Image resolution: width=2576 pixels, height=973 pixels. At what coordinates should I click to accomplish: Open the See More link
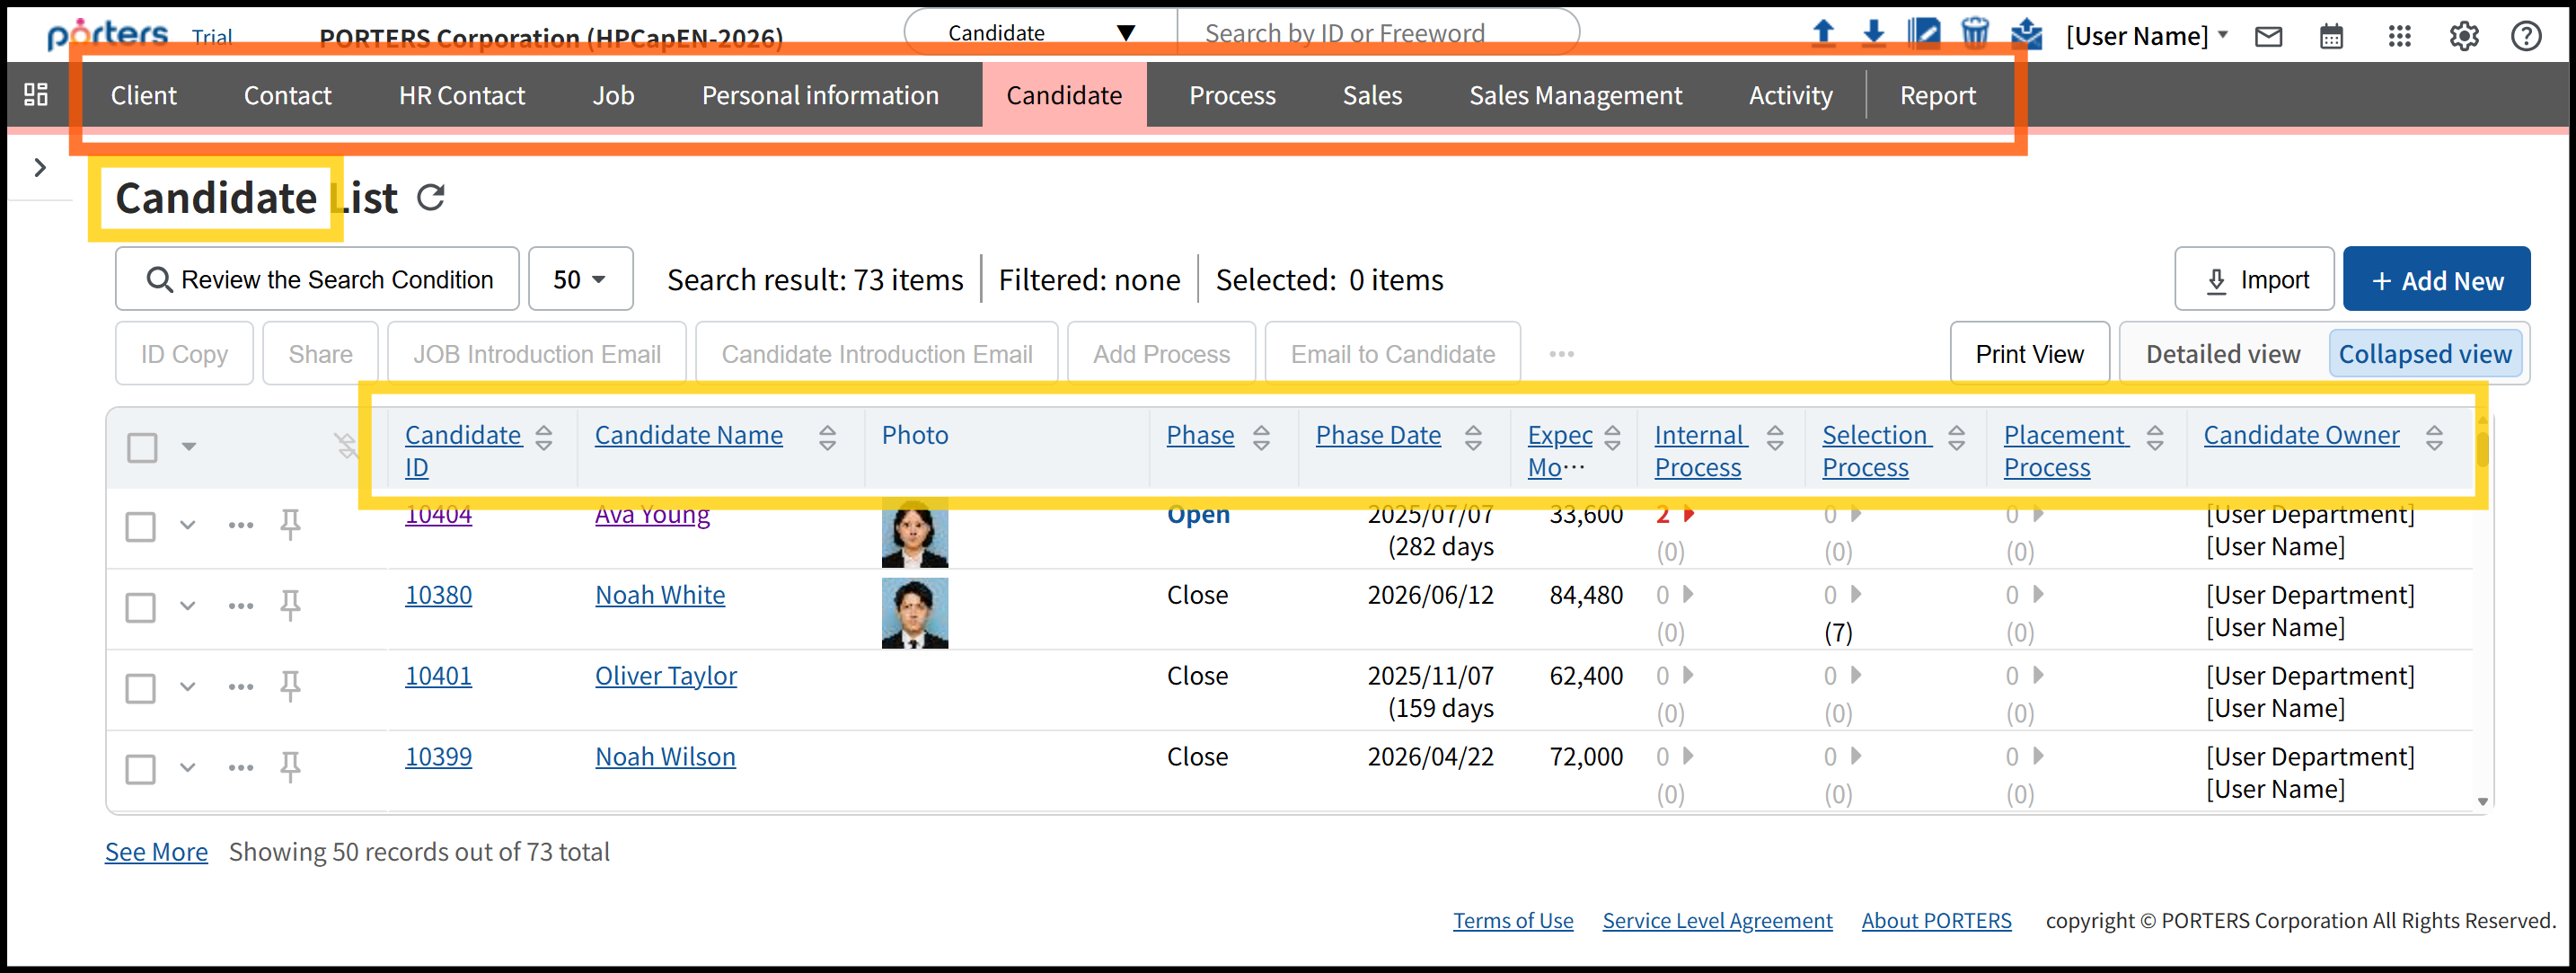156,852
